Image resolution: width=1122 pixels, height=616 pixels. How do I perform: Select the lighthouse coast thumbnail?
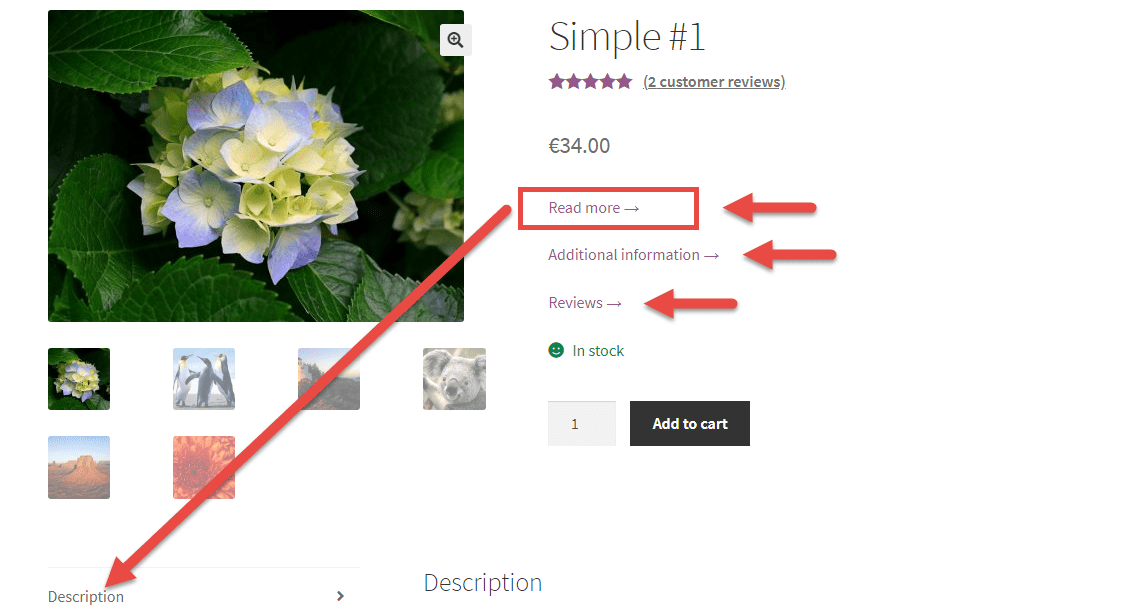click(x=329, y=379)
